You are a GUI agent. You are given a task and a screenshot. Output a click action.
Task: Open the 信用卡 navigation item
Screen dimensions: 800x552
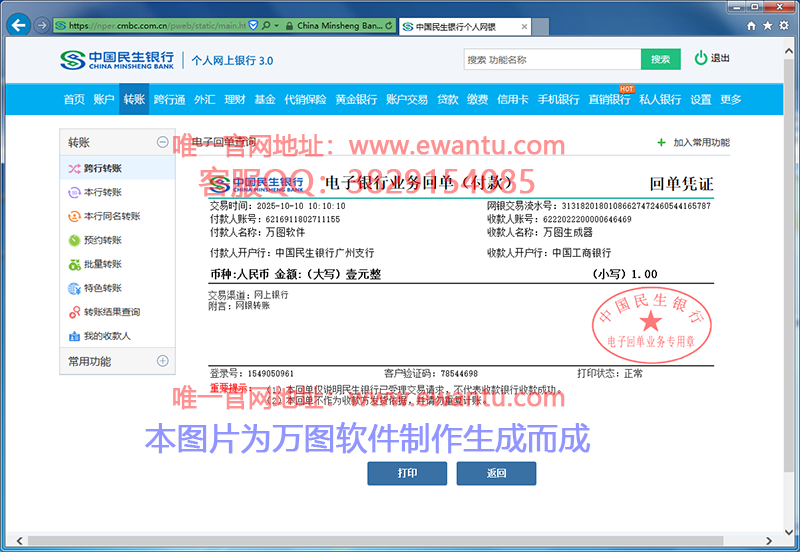(x=513, y=99)
